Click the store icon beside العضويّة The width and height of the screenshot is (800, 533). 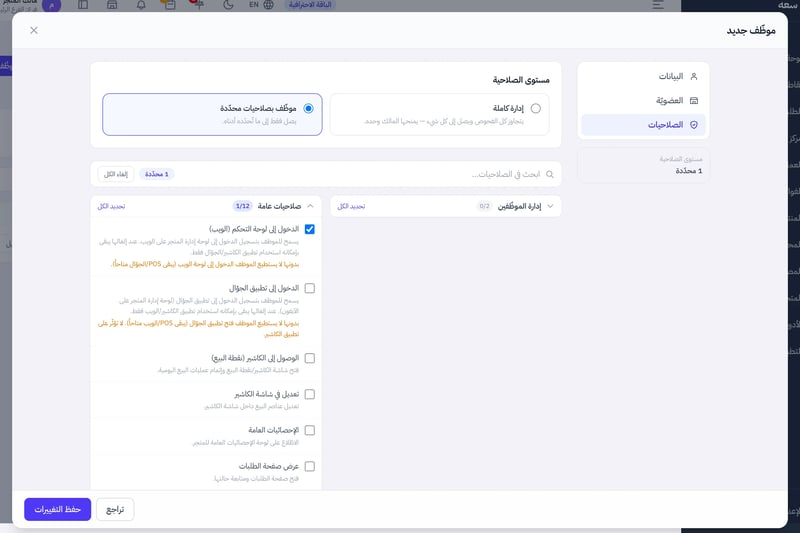tap(694, 100)
